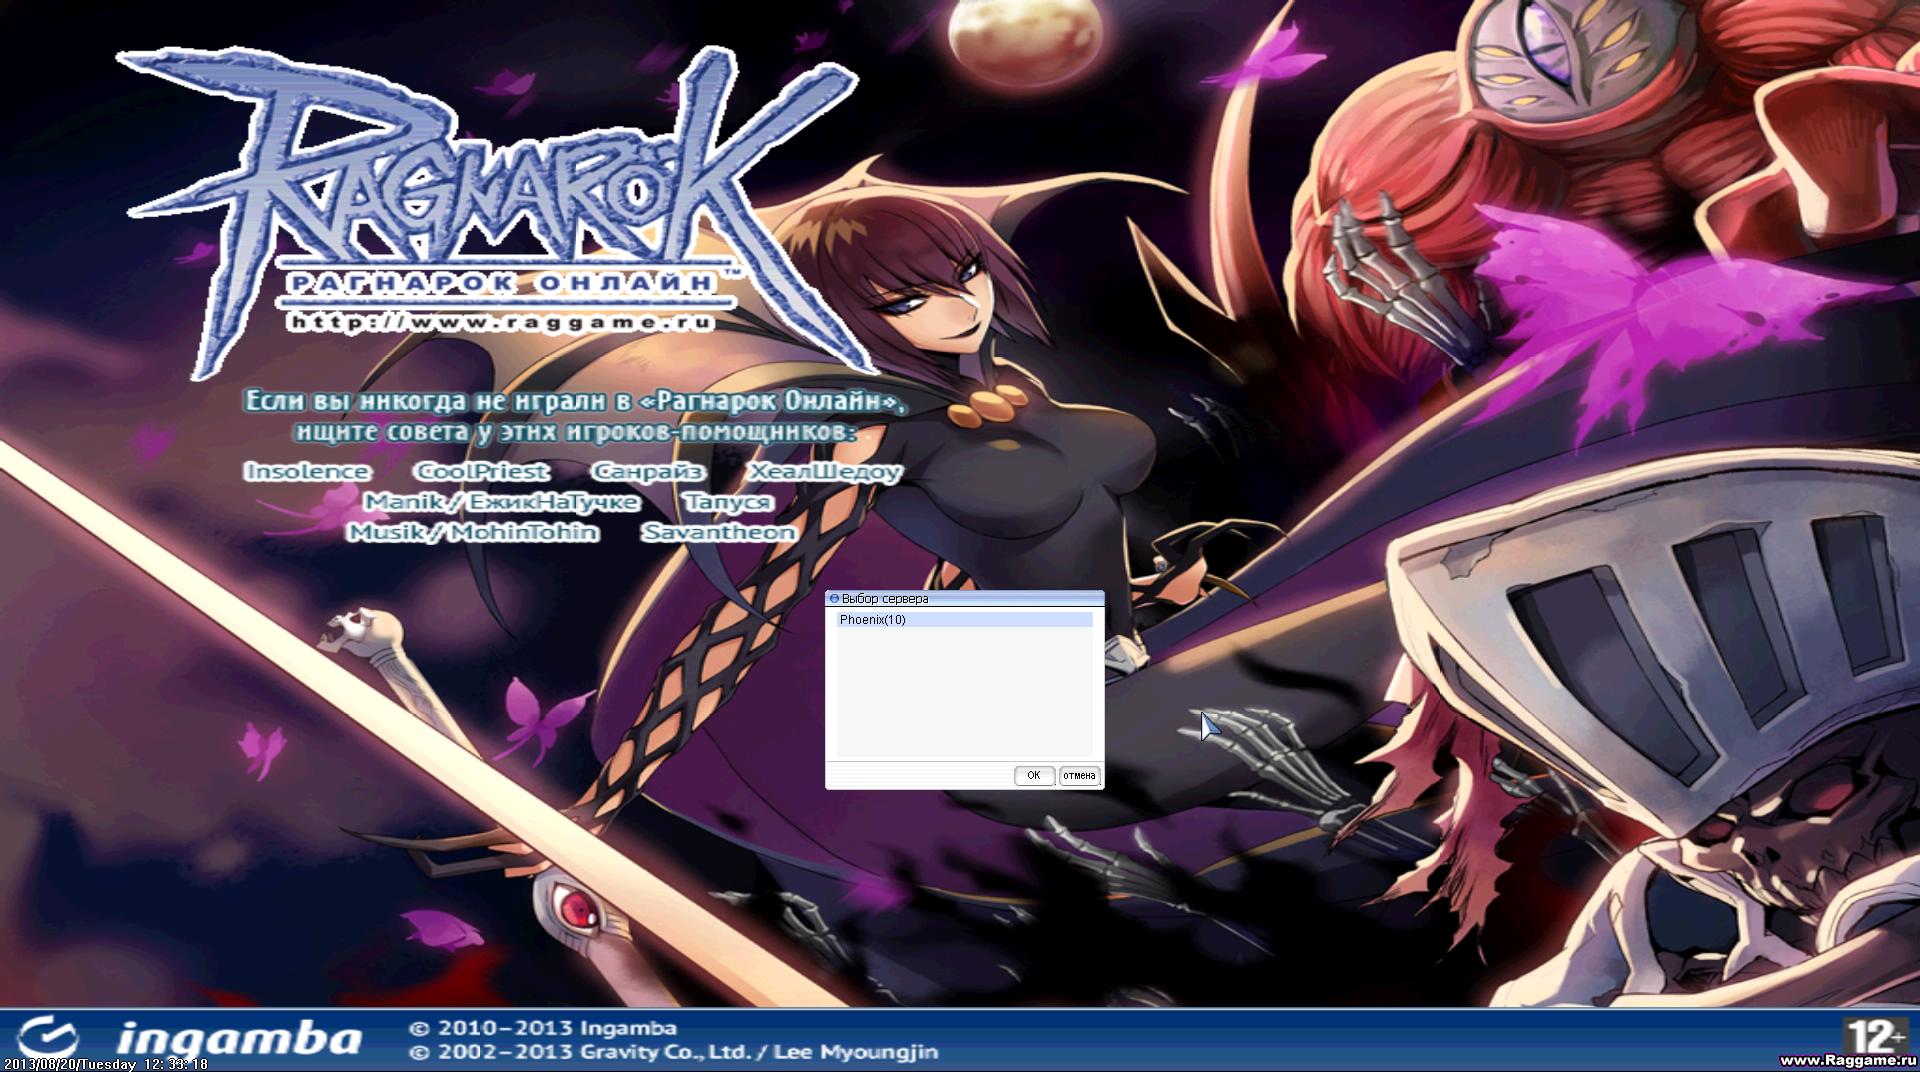This screenshot has height=1072, width=1920.
Task: Click the © 2010–2013 Ingamba copyright line
Action: 543,1028
